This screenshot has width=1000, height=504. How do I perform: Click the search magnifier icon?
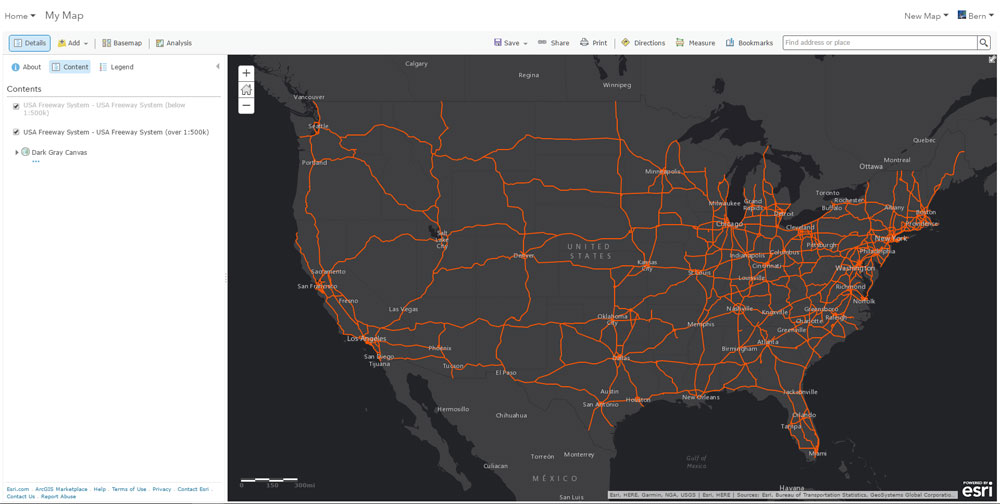(984, 43)
